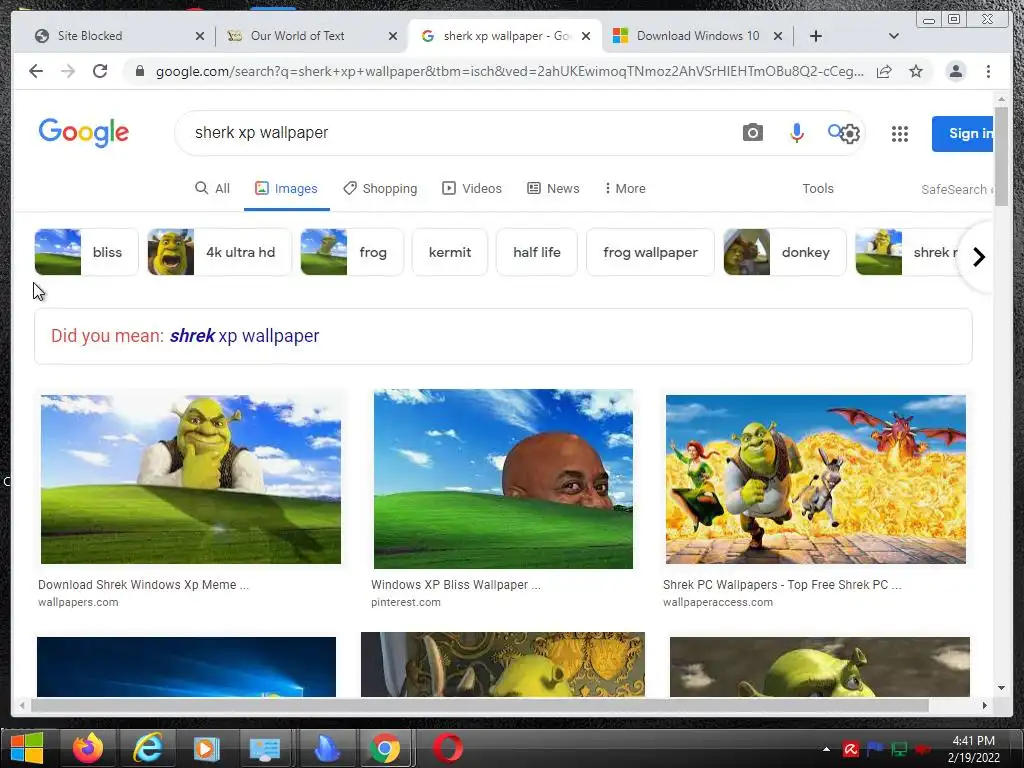This screenshot has height=768, width=1024.
Task: Filter results by the 4k ultra hd chip
Action: (219, 252)
